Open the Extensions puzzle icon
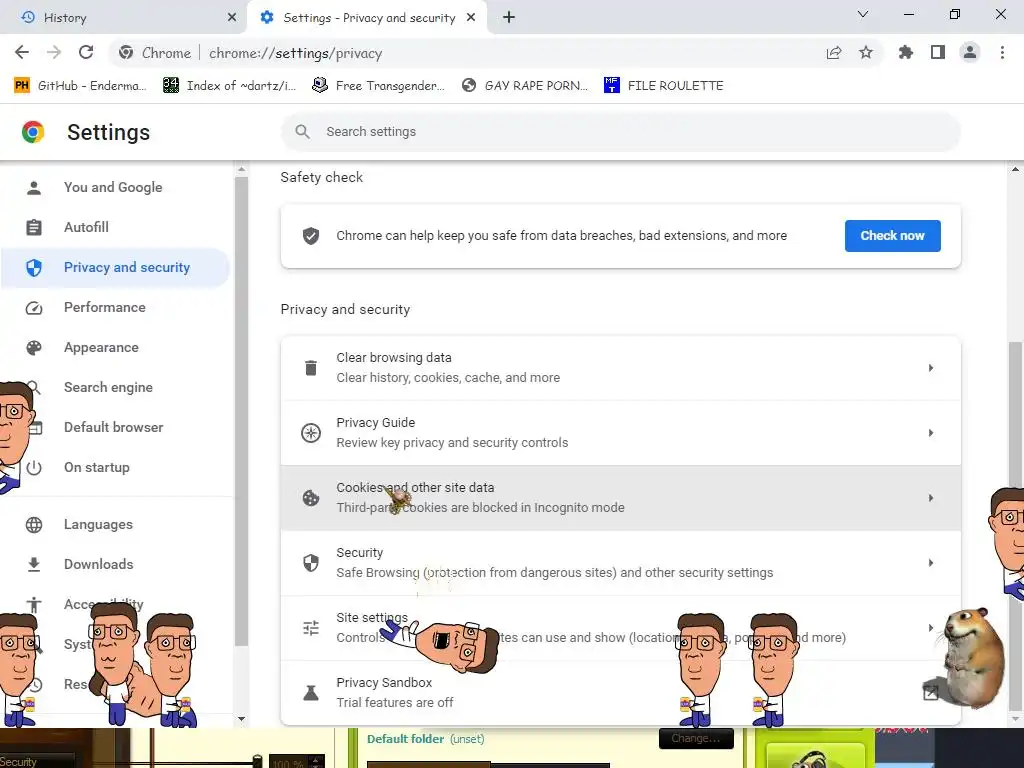This screenshot has width=1024, height=768. 905,53
